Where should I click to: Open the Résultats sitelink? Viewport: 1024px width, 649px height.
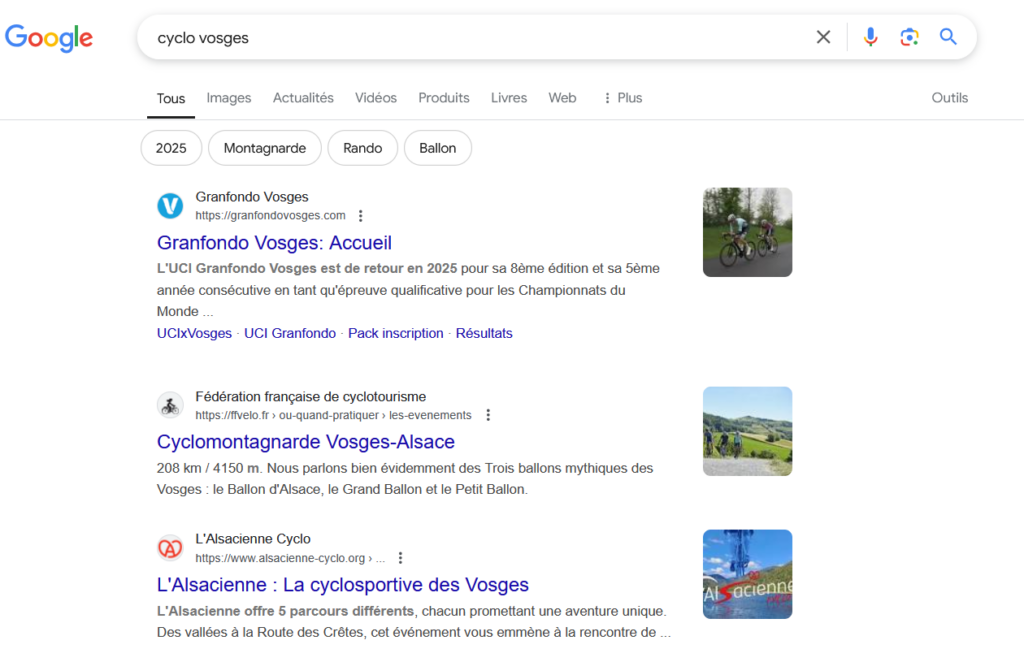coord(484,333)
